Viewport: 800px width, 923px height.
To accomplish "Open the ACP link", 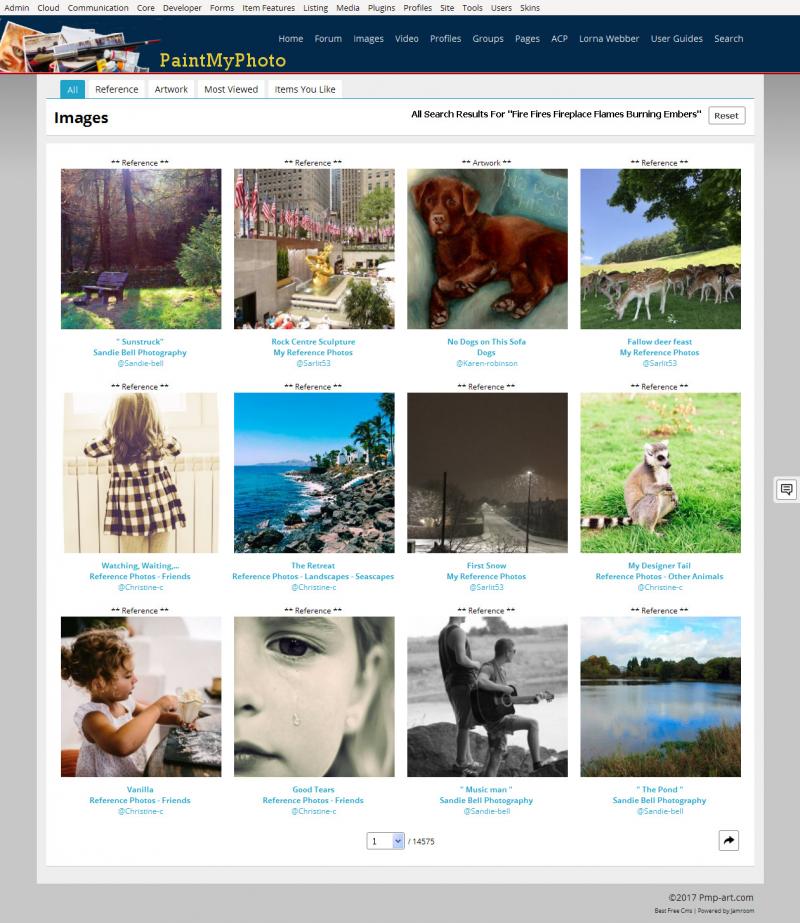I will [x=559, y=38].
